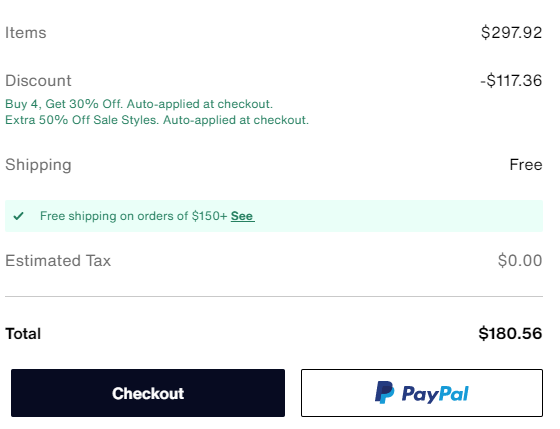Click the PayPal double-P logo icon
The image size is (560, 429).
click(x=385, y=393)
